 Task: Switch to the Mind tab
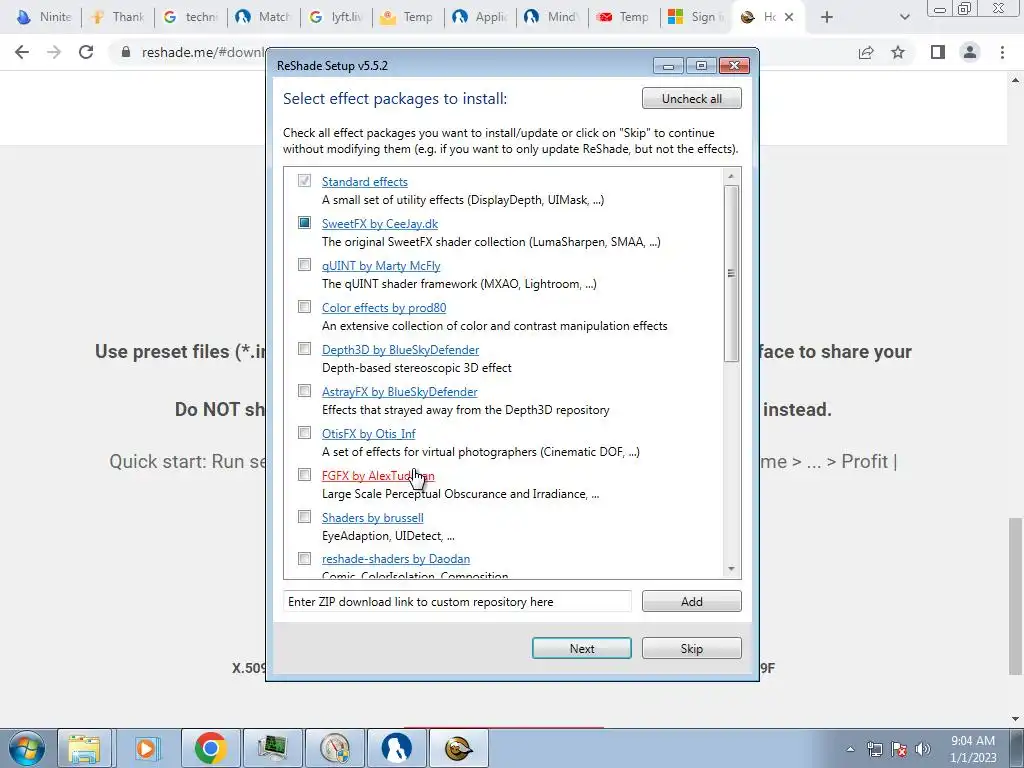tap(552, 17)
